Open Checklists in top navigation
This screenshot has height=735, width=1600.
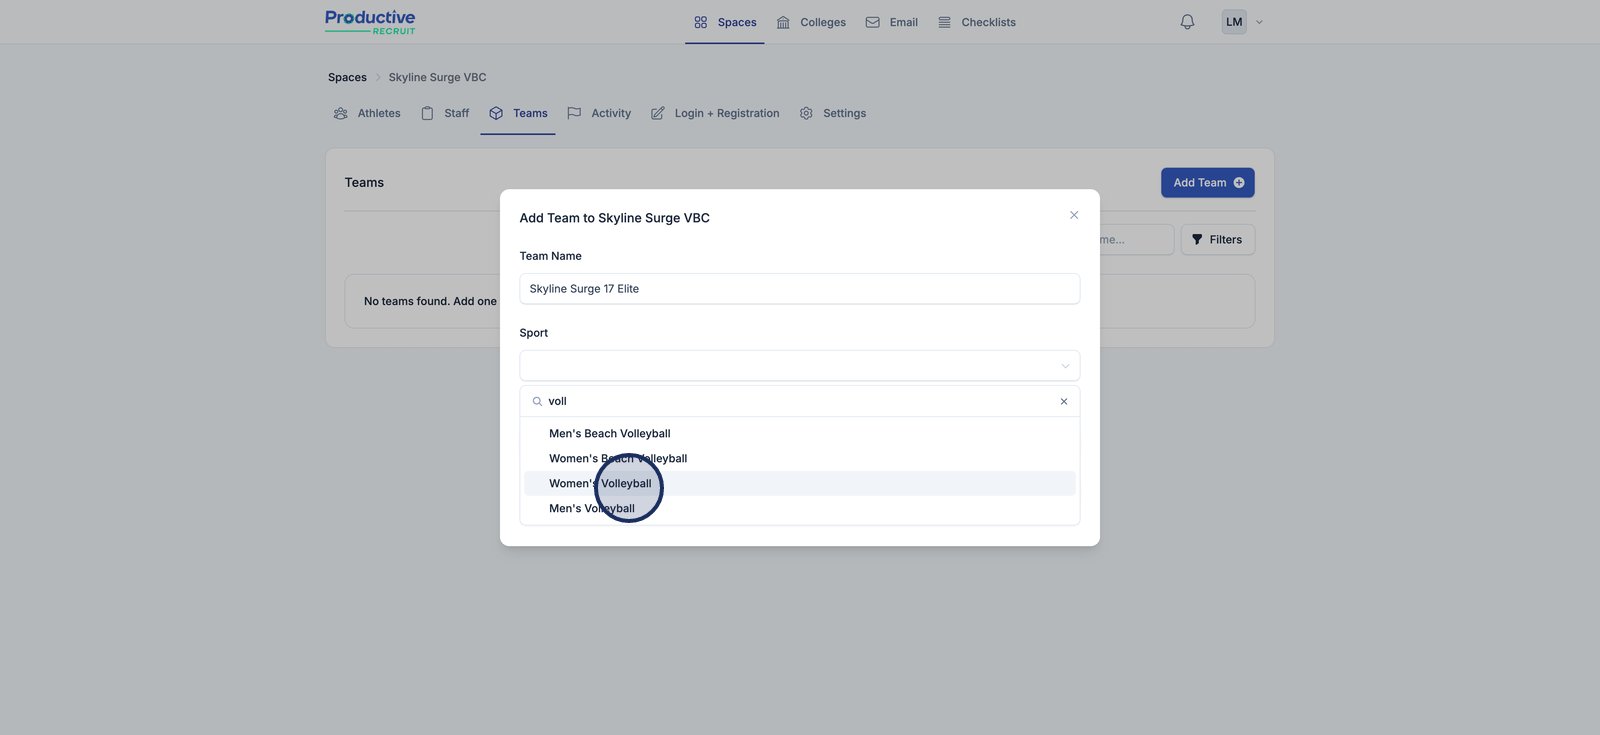point(977,22)
